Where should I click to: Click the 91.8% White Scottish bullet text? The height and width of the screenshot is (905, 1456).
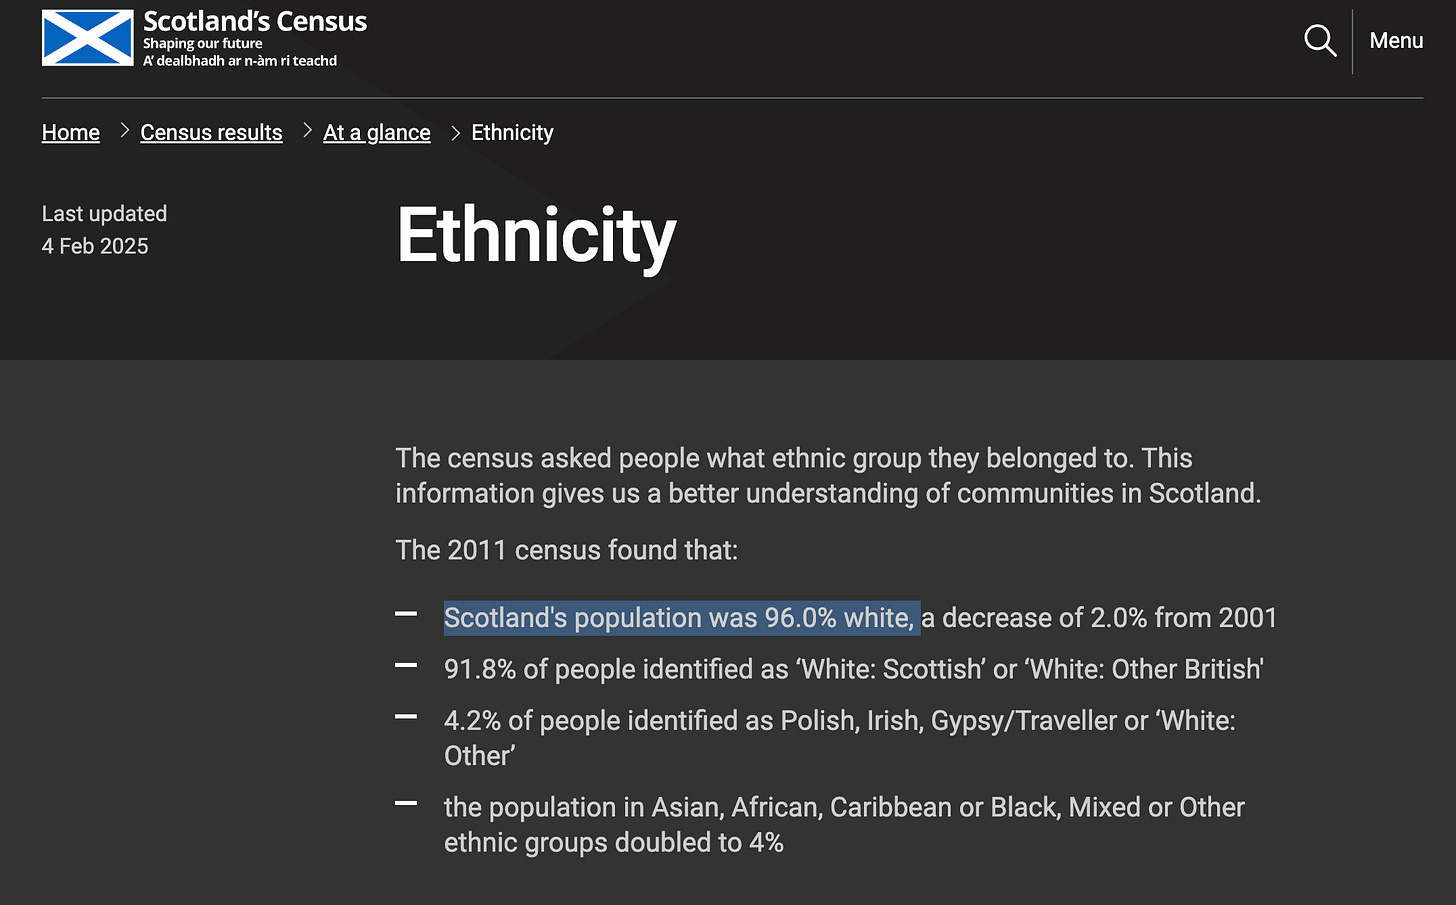click(854, 669)
